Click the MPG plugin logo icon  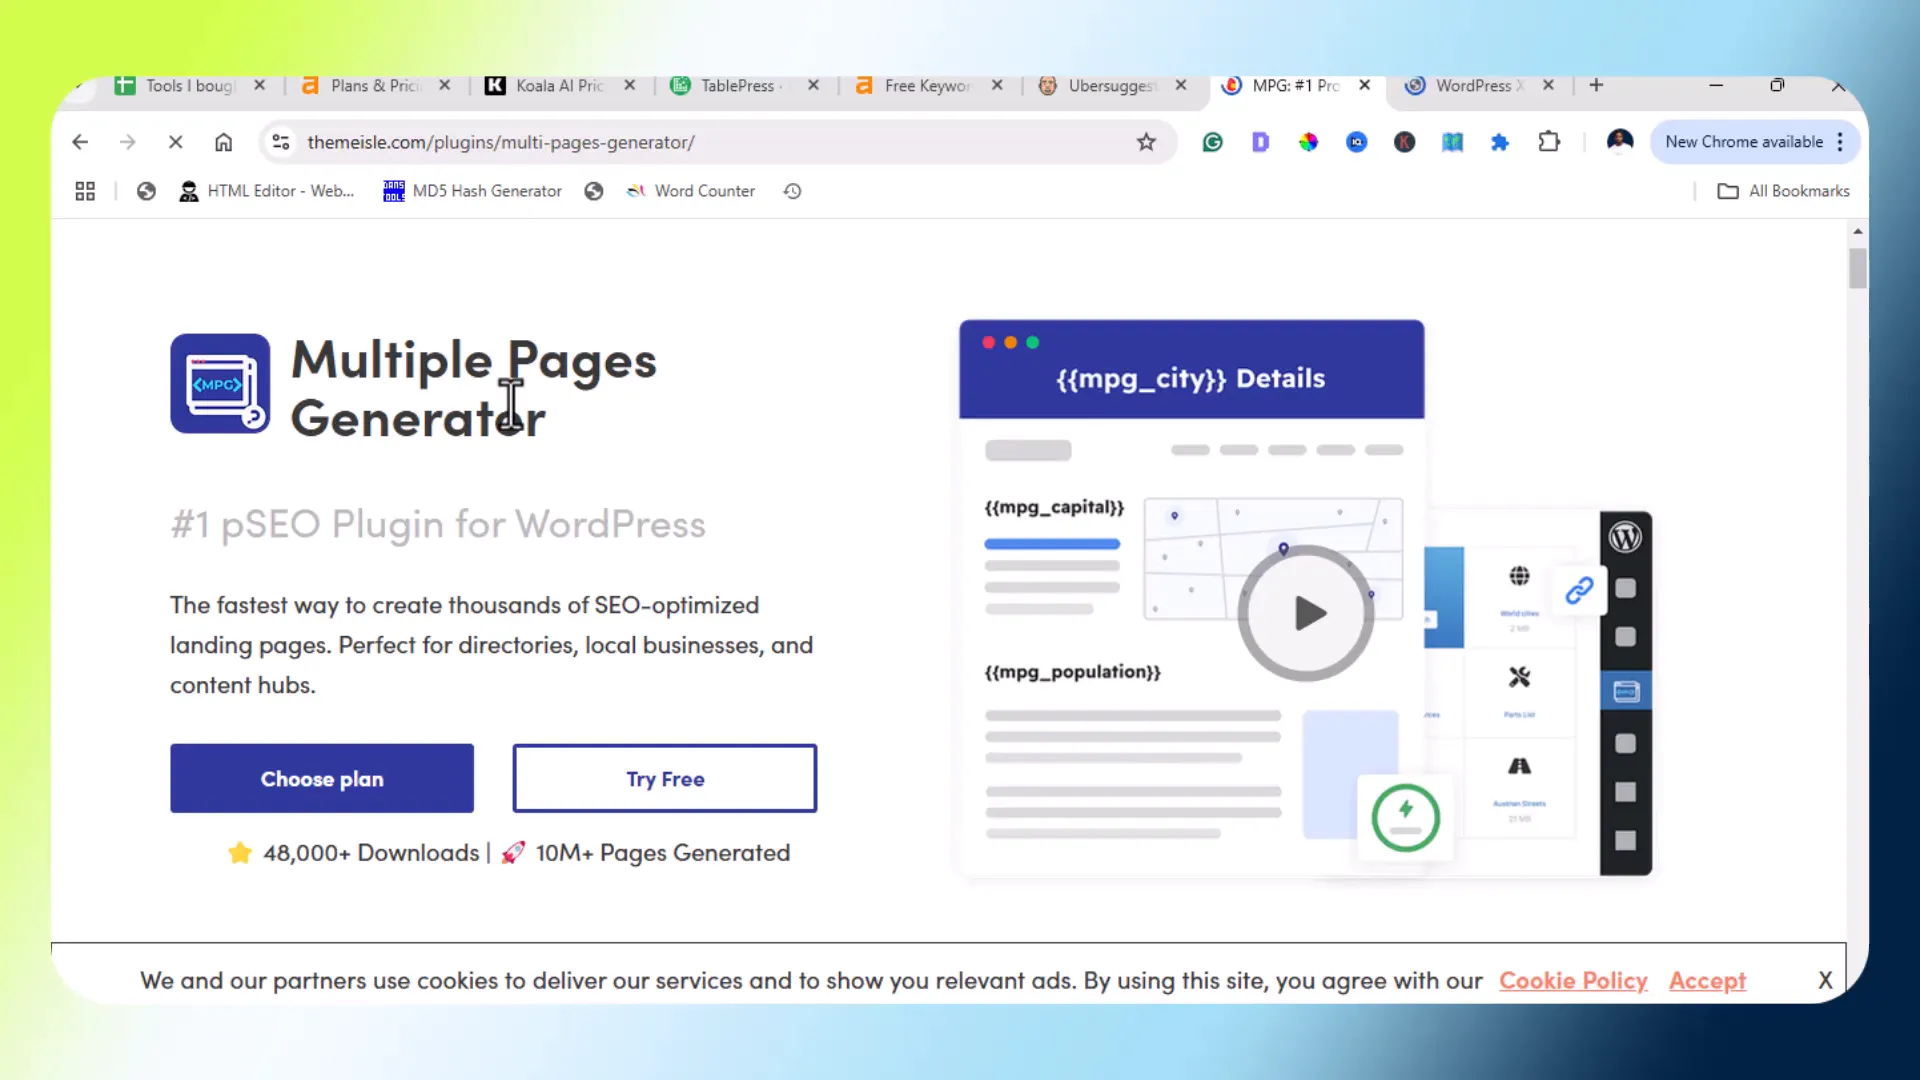click(x=220, y=383)
